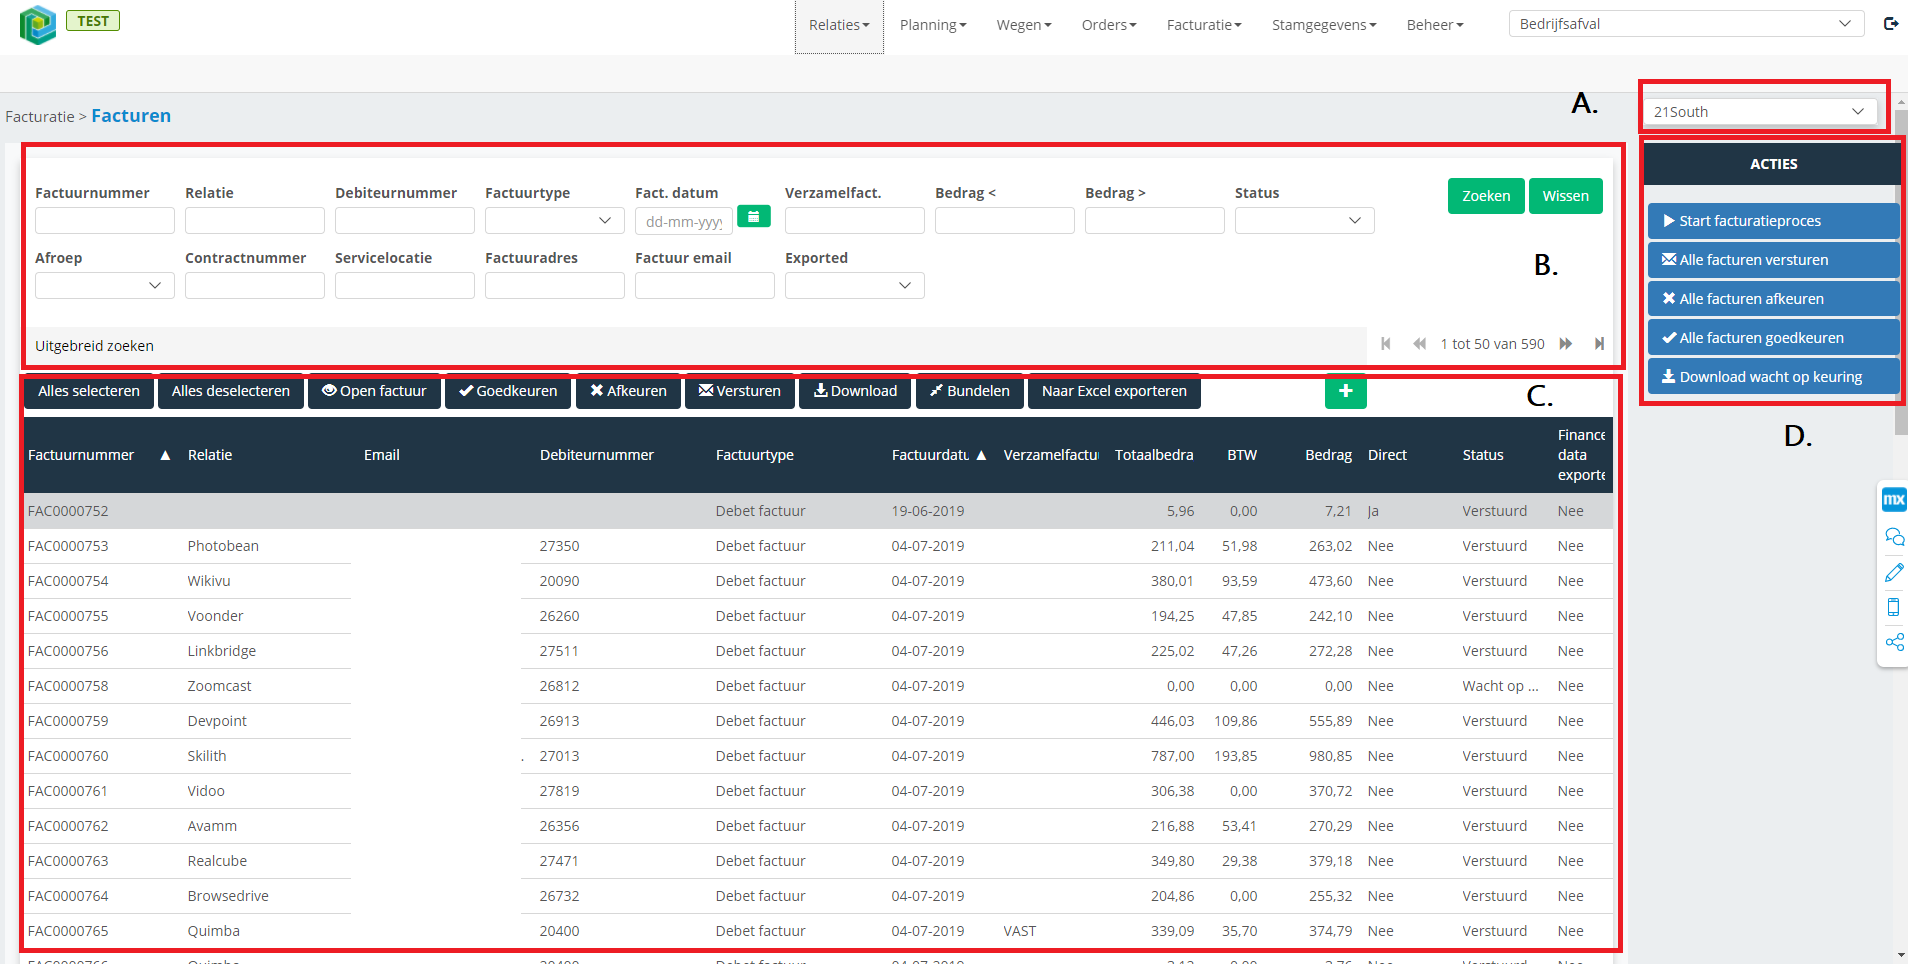This screenshot has width=1908, height=964.
Task: Focus the Factuur email search field
Action: tap(704, 285)
